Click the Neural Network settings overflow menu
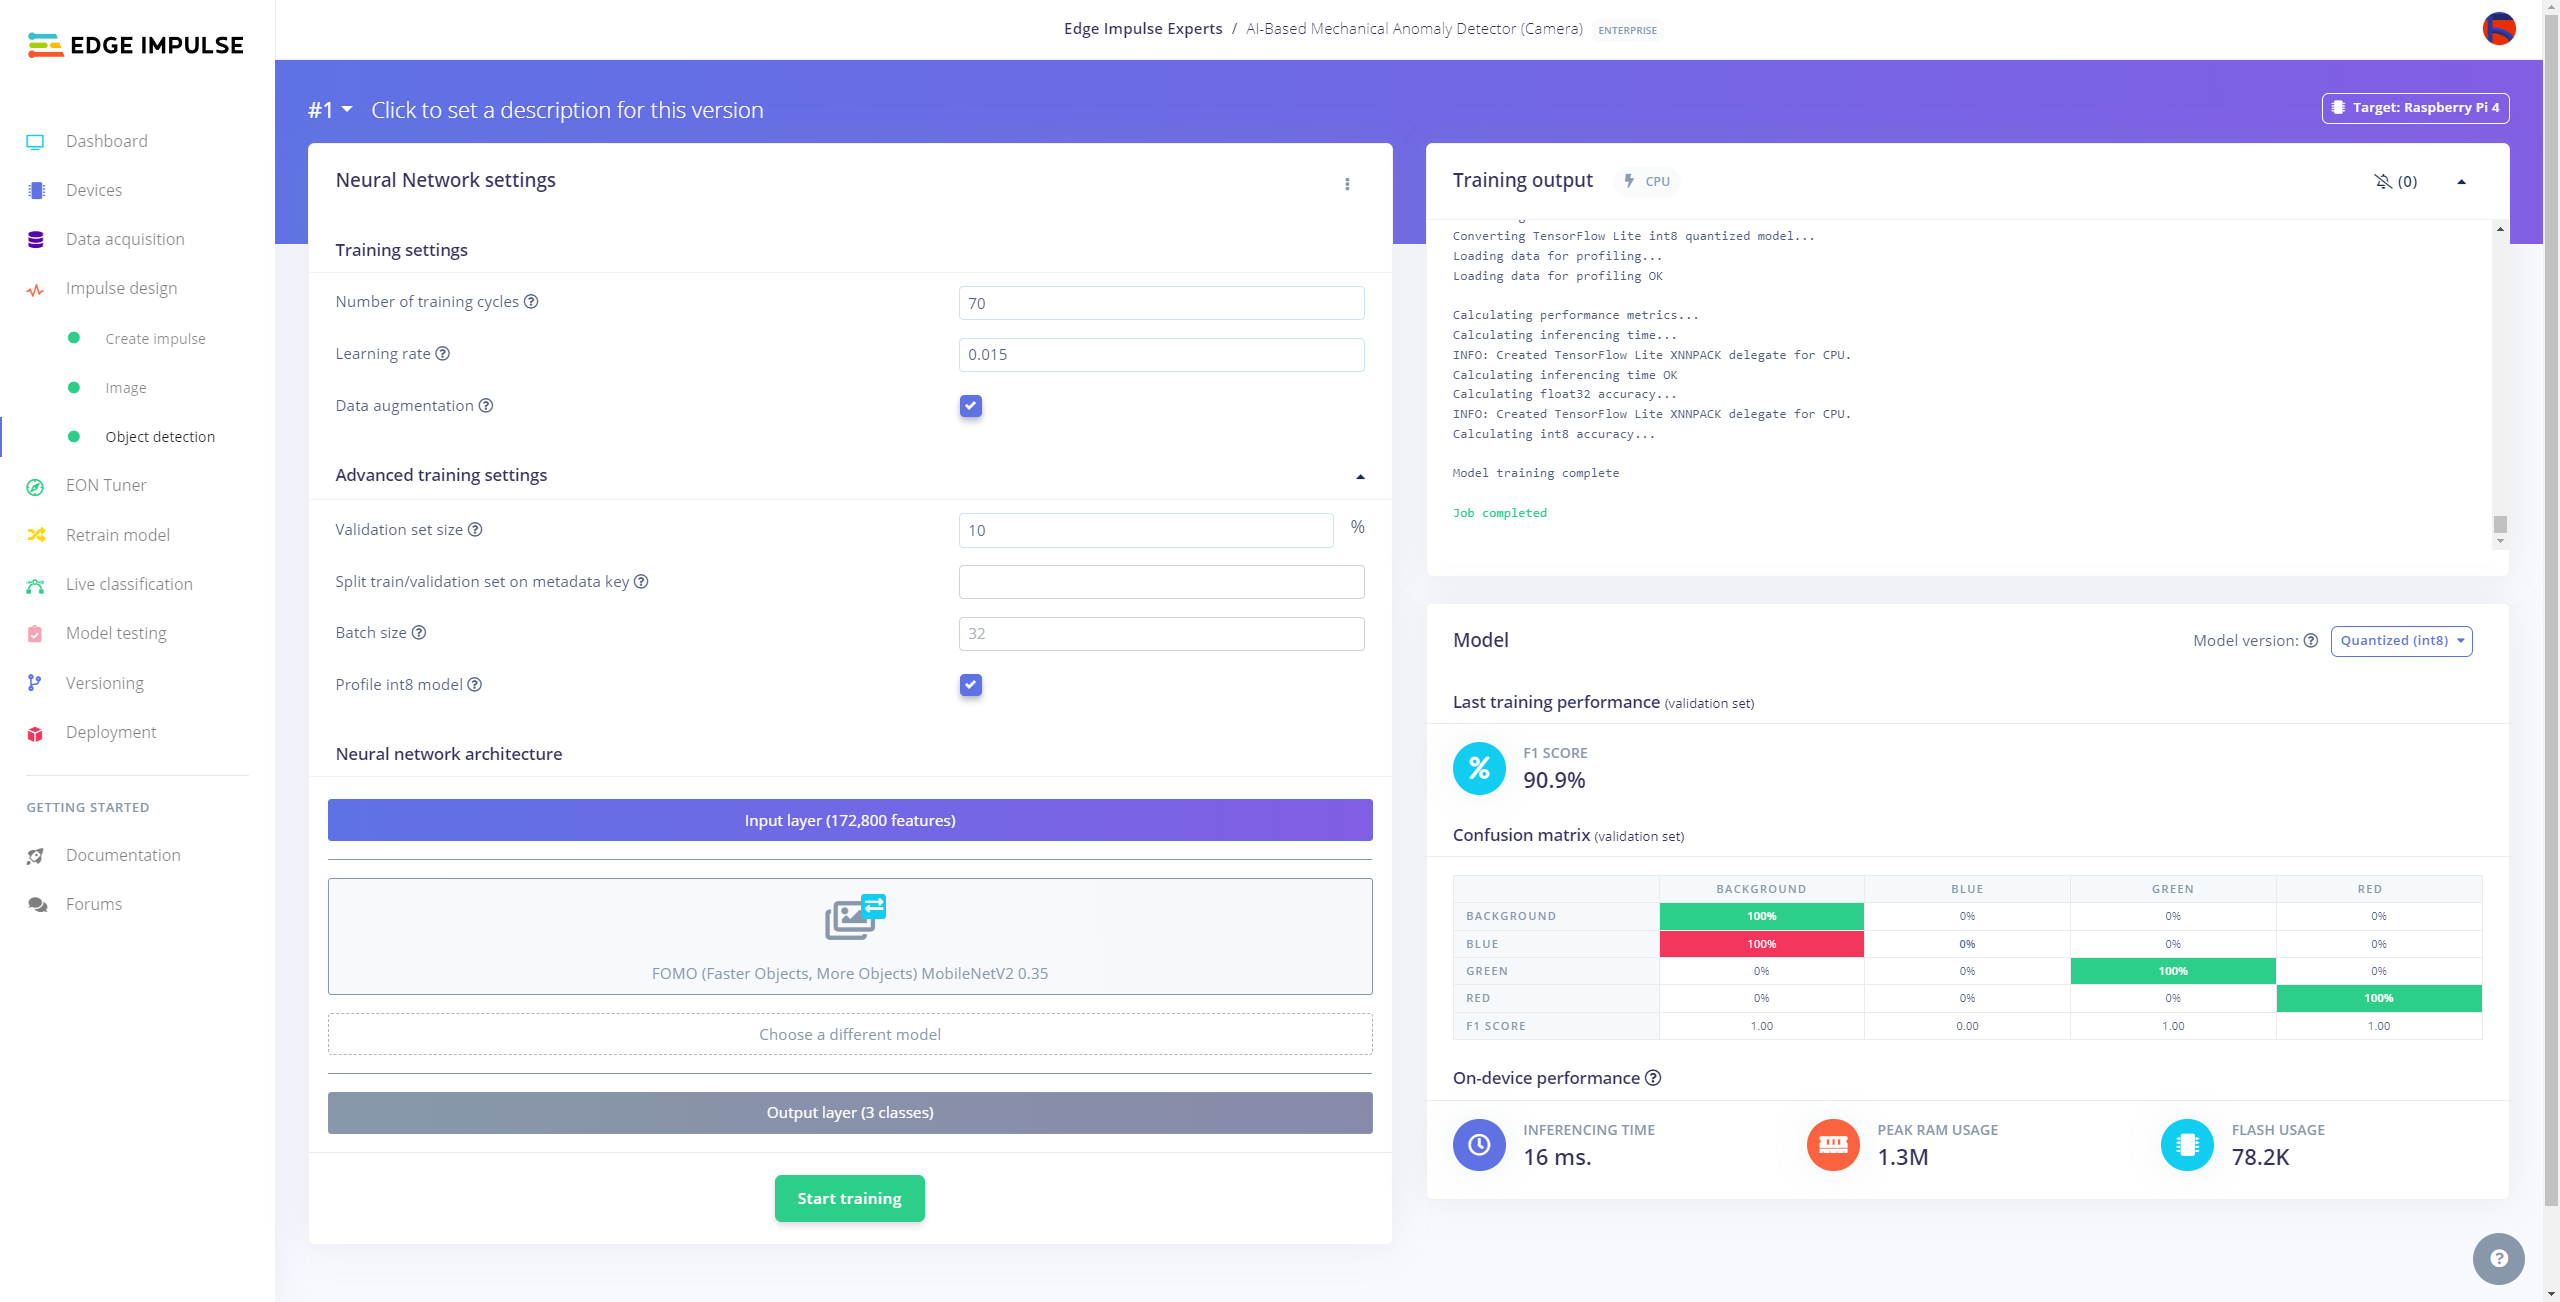Viewport: 2560px width, 1302px height. point(1346,184)
